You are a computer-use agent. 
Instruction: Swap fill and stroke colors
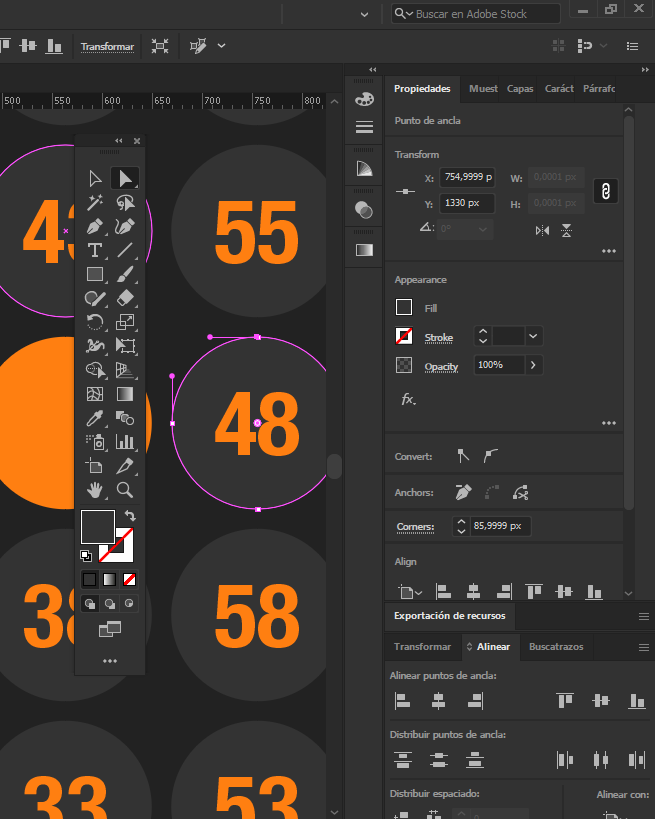coord(130,516)
